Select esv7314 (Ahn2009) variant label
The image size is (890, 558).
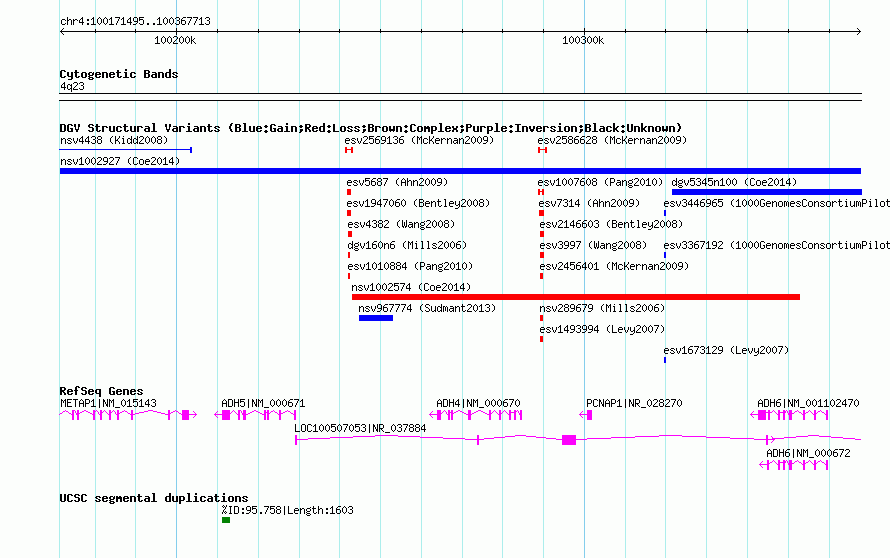click(x=589, y=203)
